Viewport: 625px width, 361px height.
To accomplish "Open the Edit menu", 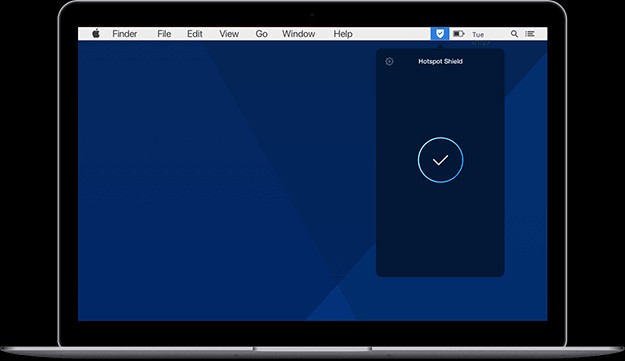I will coord(195,34).
